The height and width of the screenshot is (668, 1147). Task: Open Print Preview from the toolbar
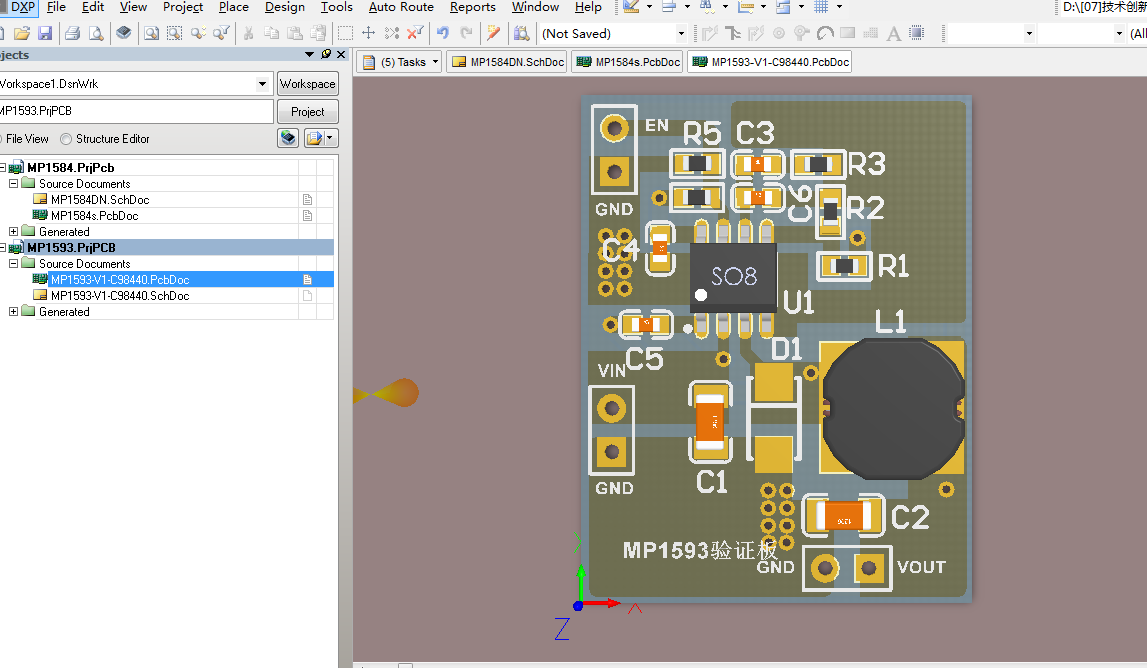96,33
